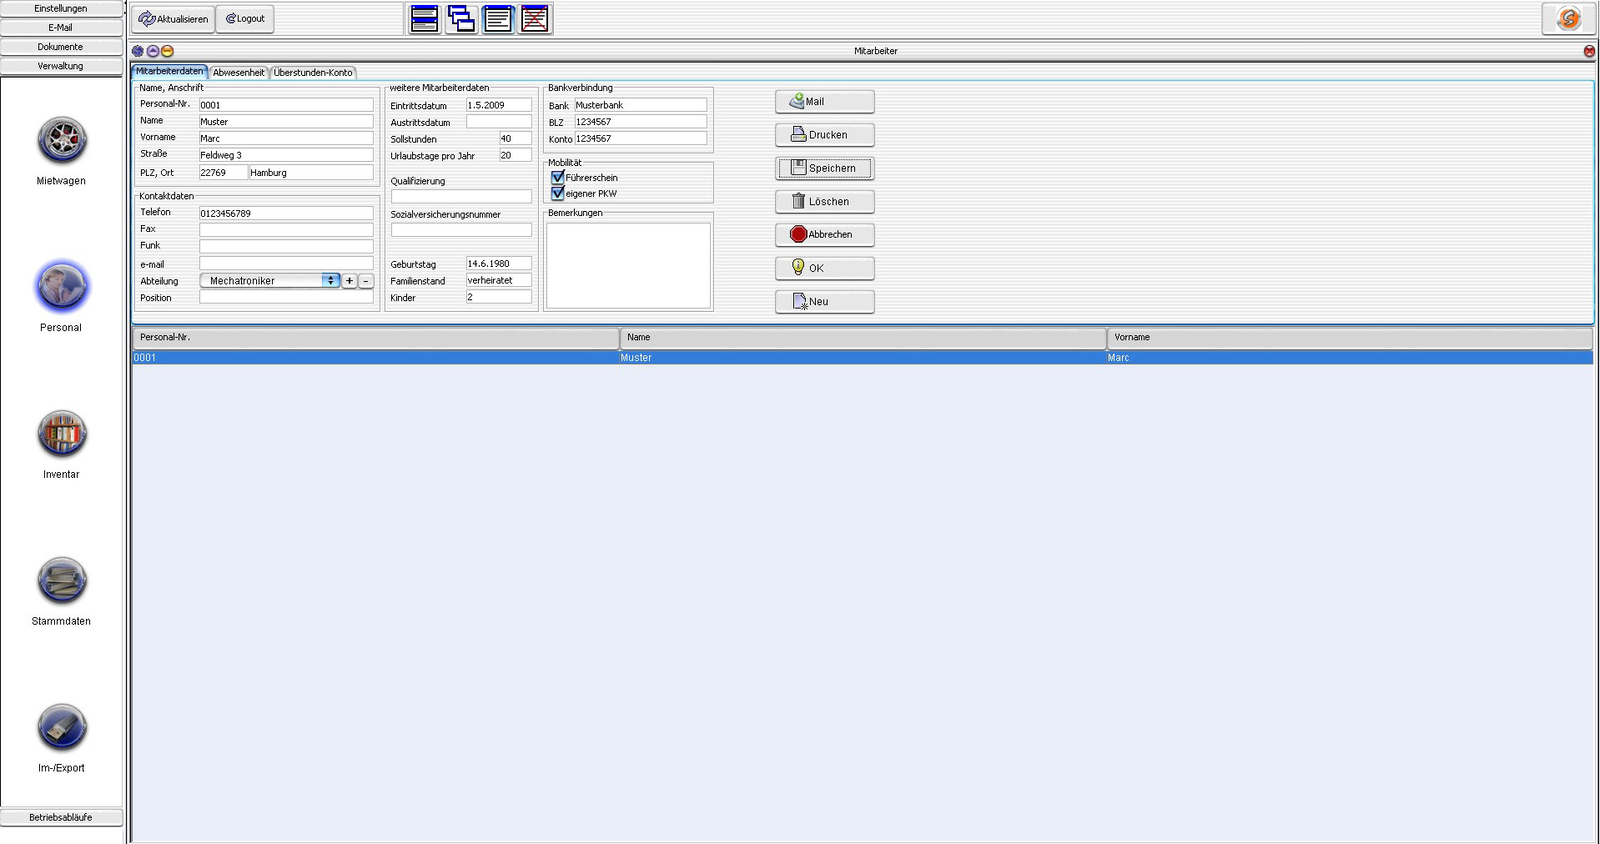Open the Dokumente sidebar section
The image size is (1600, 844).
pos(61,46)
